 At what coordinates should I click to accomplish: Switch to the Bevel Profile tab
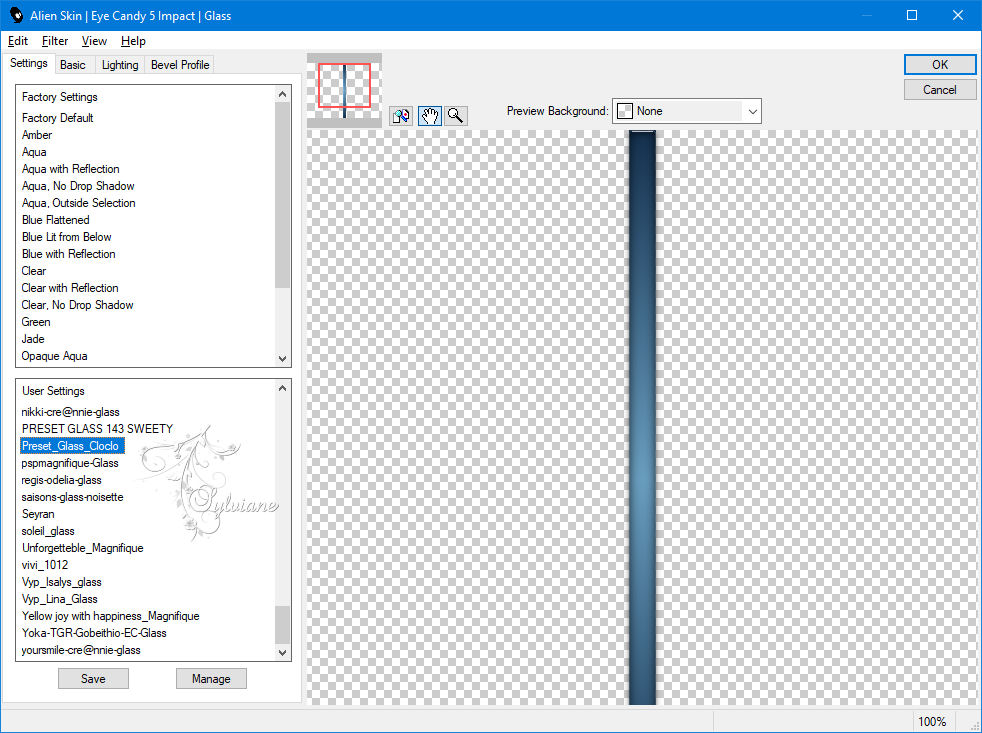180,65
